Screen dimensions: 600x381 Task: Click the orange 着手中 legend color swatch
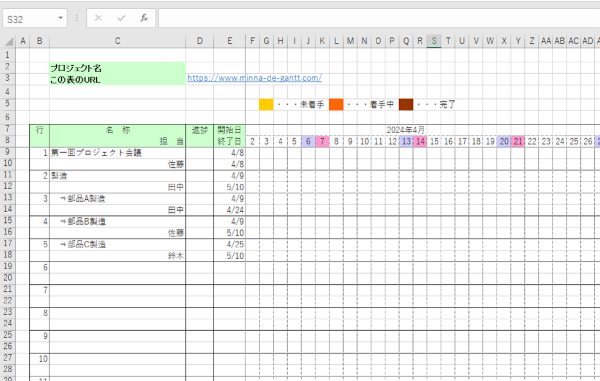point(336,104)
